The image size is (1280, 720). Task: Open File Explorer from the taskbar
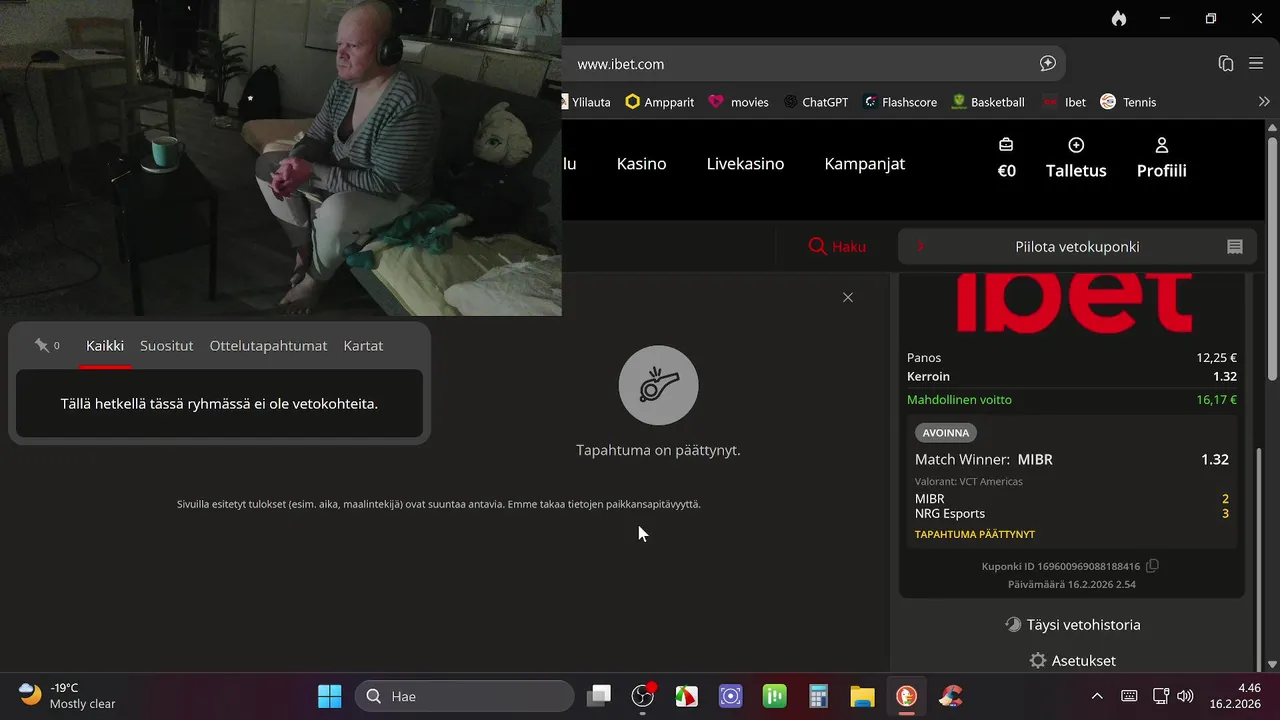(863, 696)
